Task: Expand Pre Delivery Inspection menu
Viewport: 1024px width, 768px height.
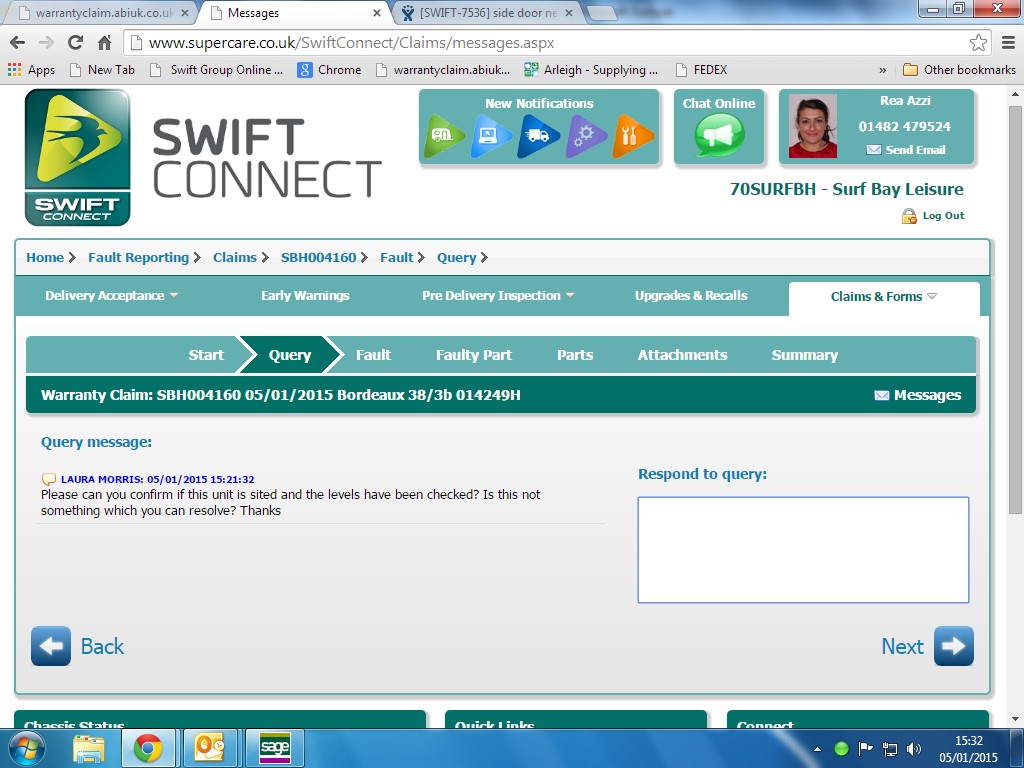Action: click(x=498, y=296)
